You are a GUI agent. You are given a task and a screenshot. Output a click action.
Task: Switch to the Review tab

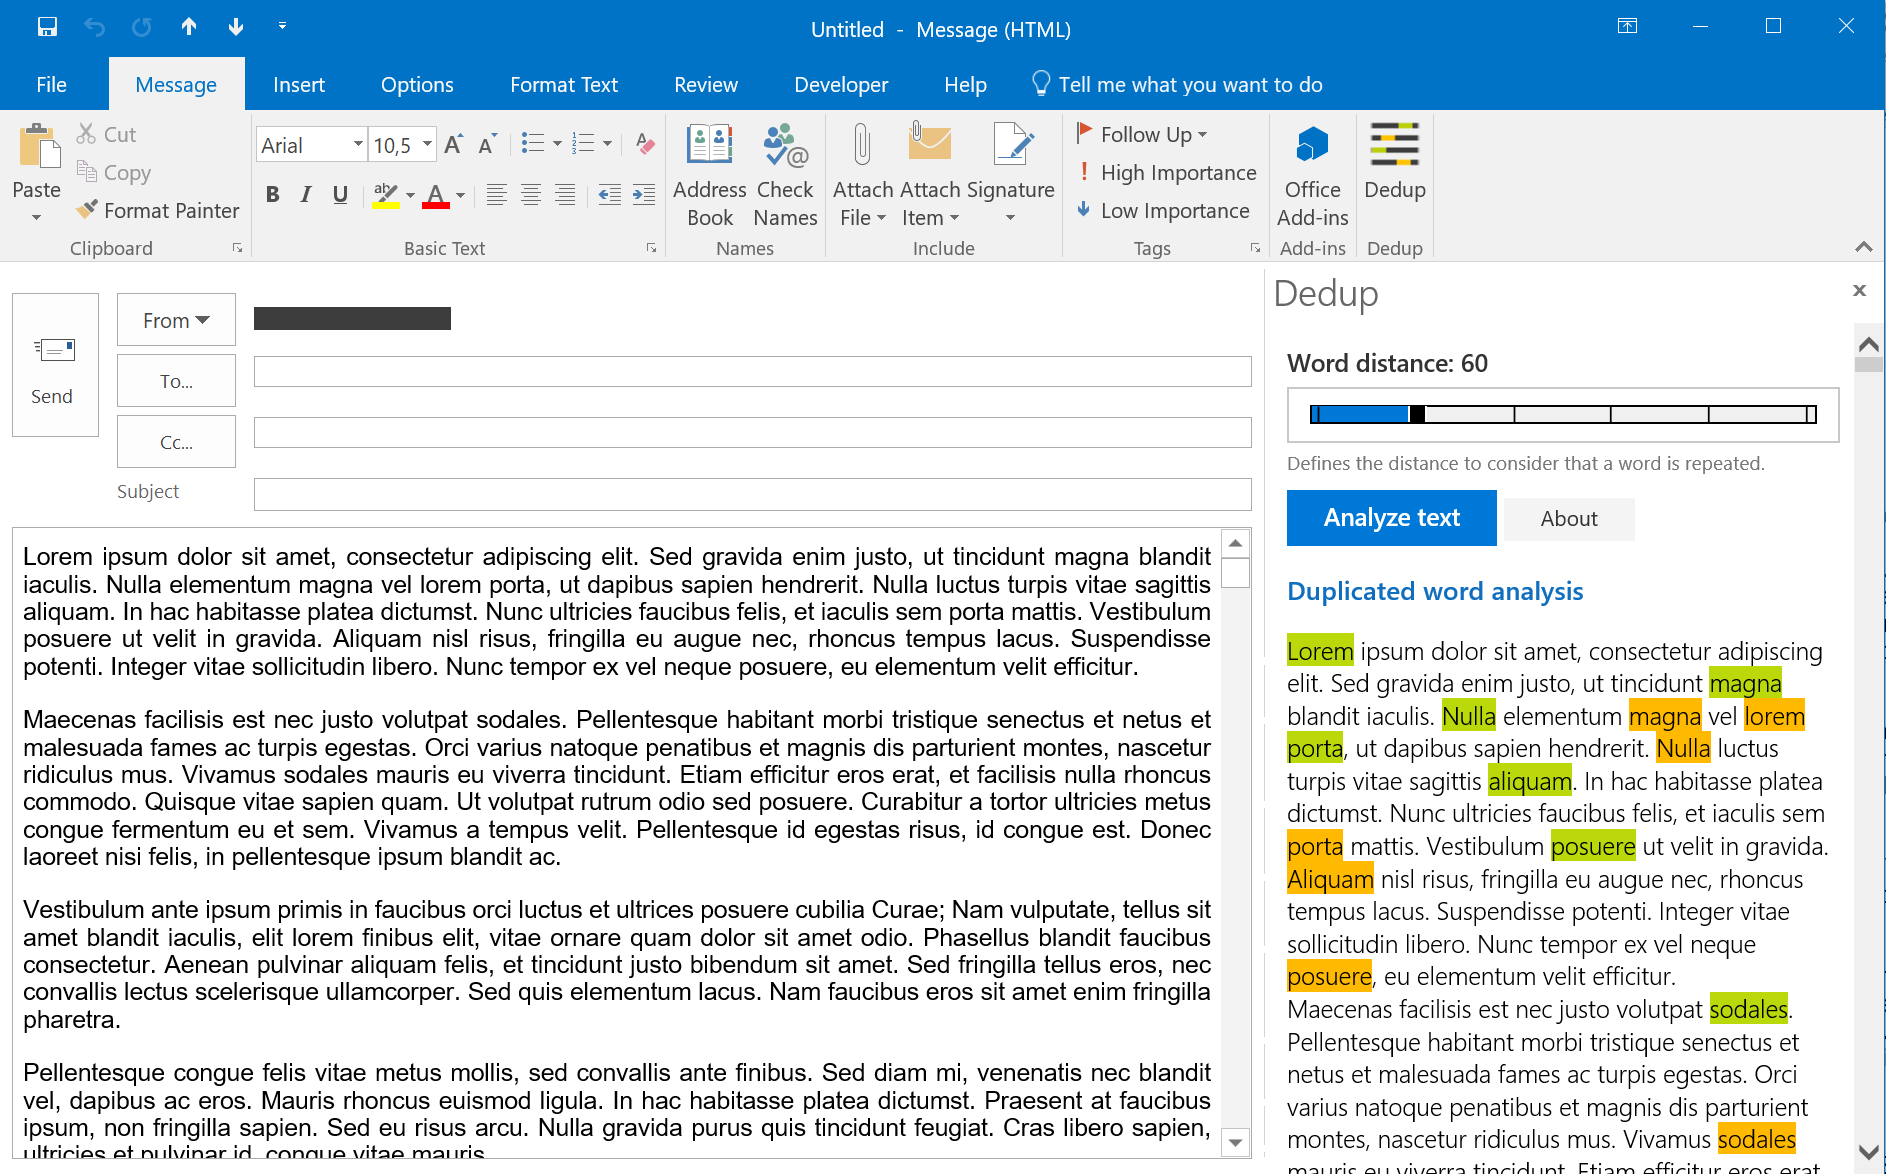pyautogui.click(x=706, y=85)
